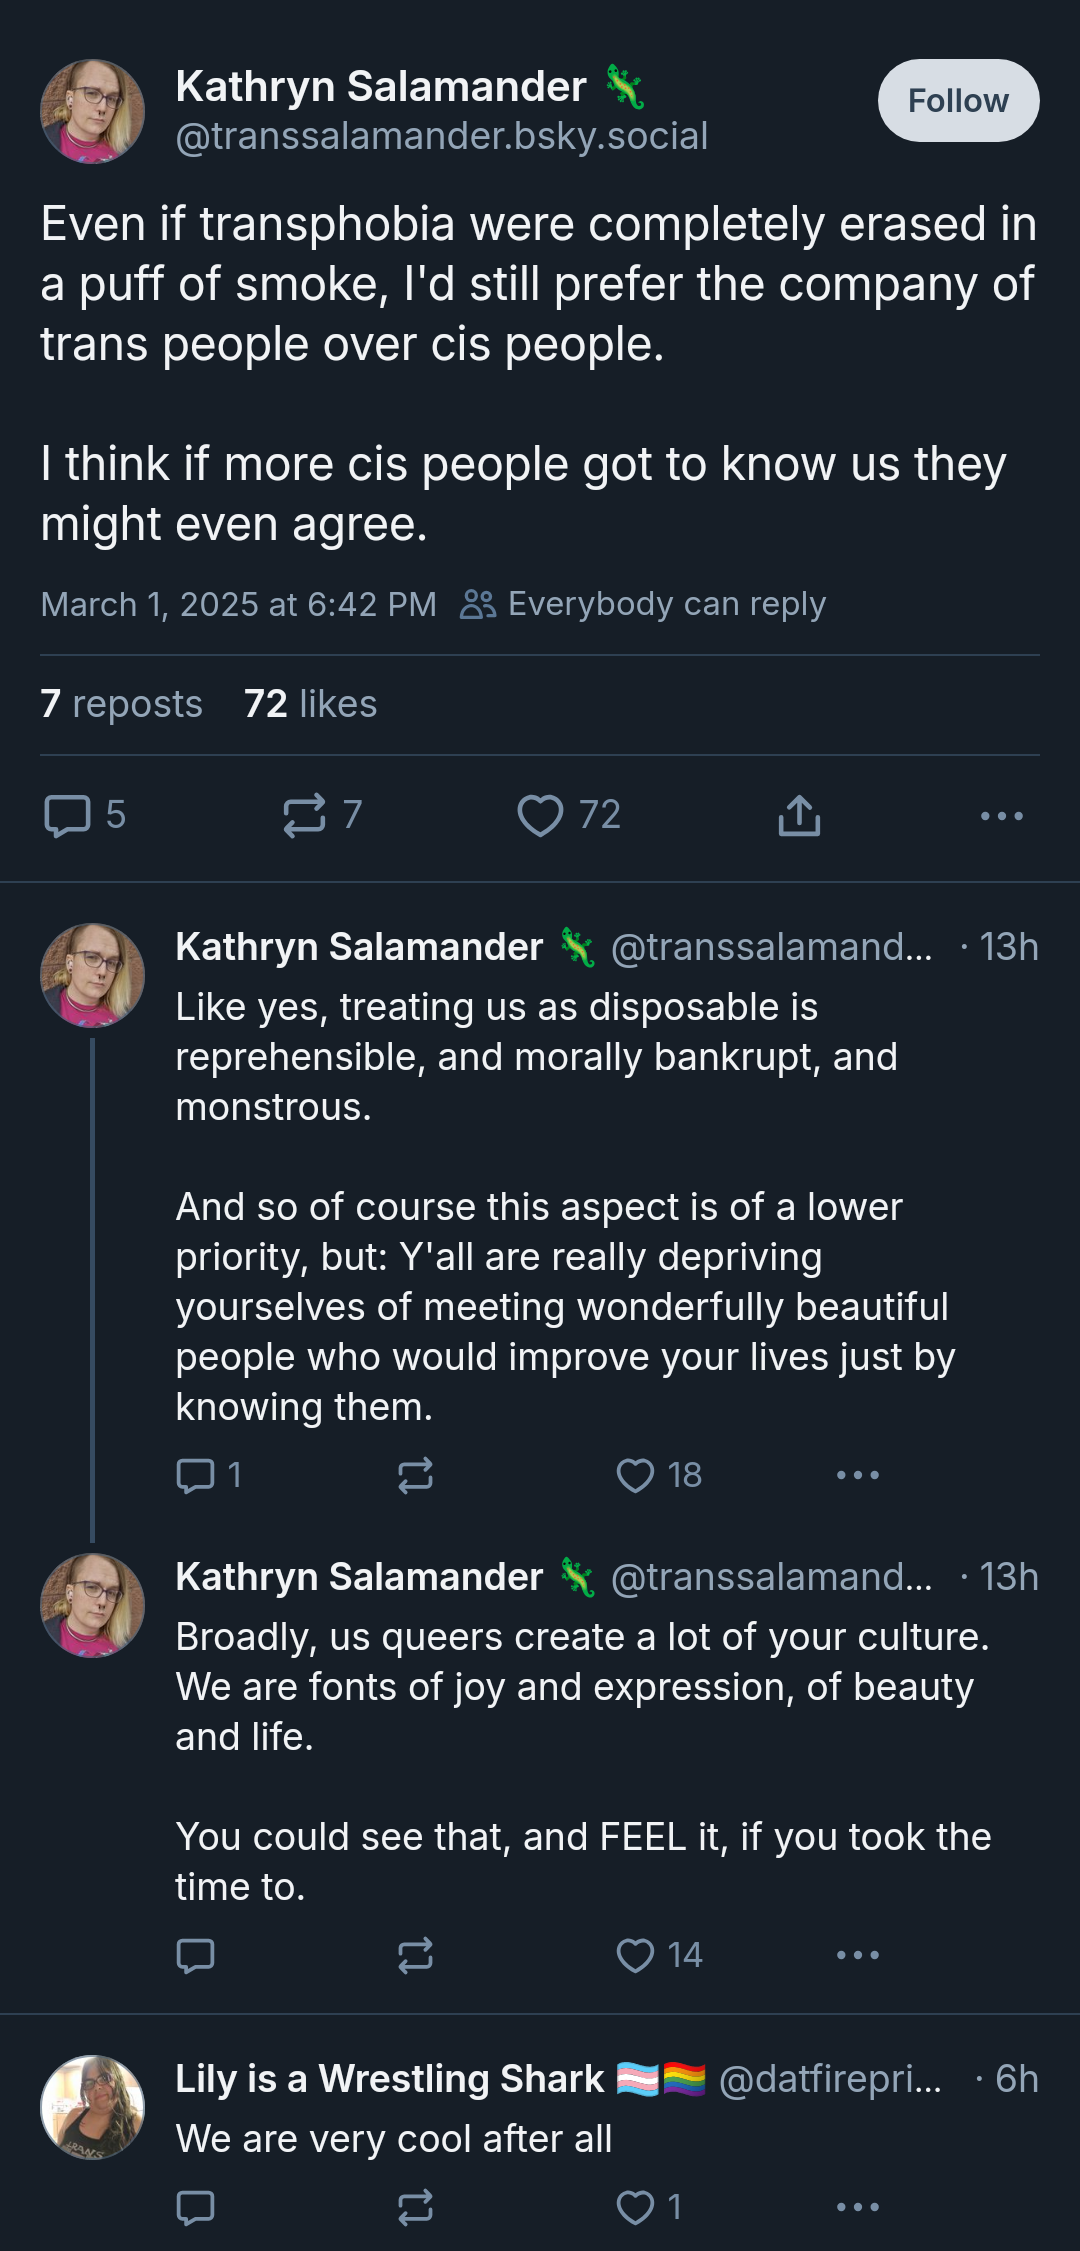This screenshot has width=1080, height=2251.
Task: Repost Lily's 'We are very cool' reply
Action: click(x=415, y=2207)
